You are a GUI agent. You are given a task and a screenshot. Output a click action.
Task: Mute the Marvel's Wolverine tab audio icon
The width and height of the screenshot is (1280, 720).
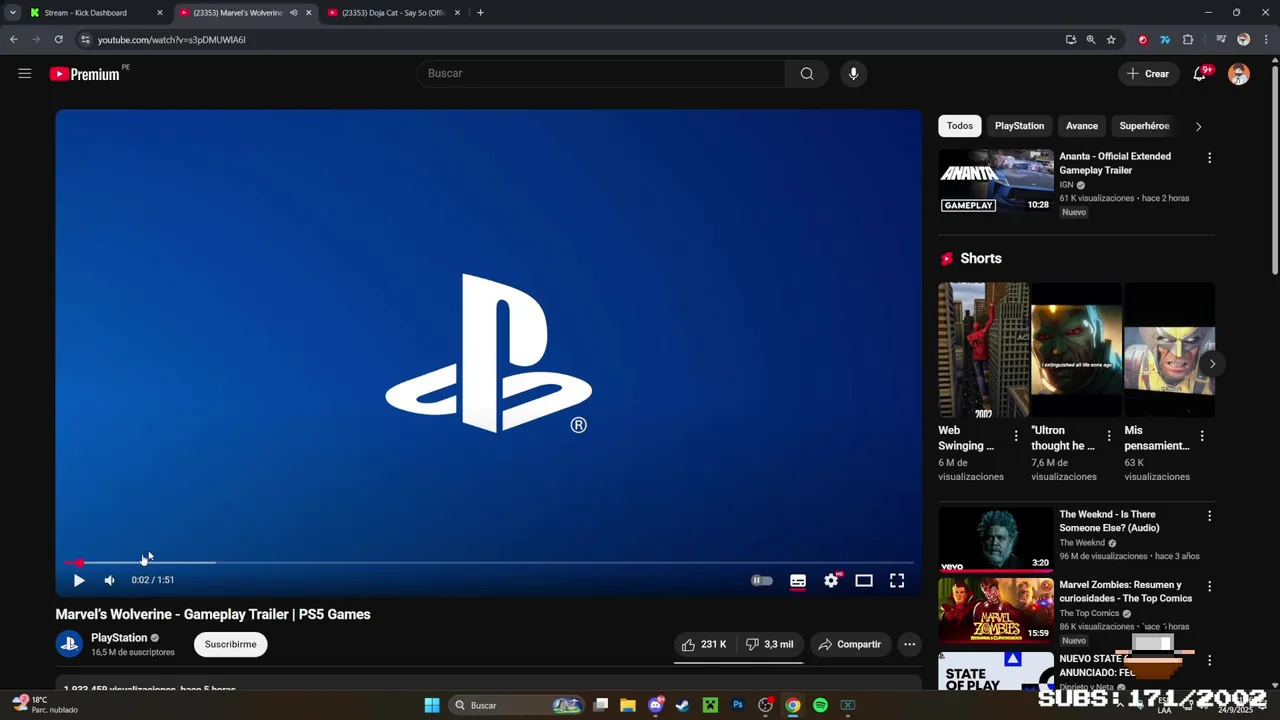tap(293, 13)
